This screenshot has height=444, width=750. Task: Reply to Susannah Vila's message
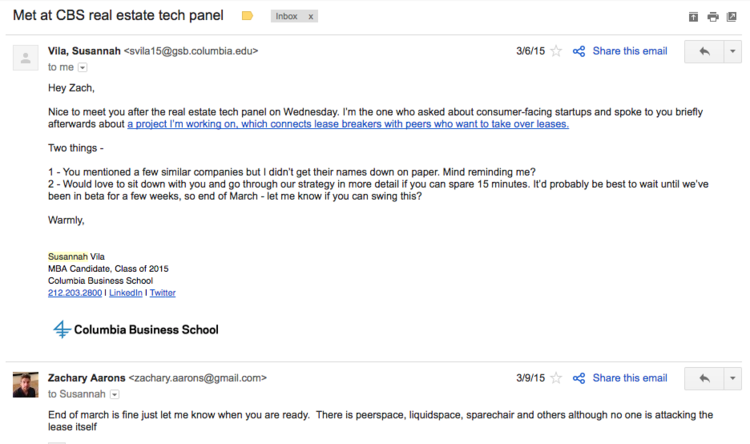click(x=704, y=52)
